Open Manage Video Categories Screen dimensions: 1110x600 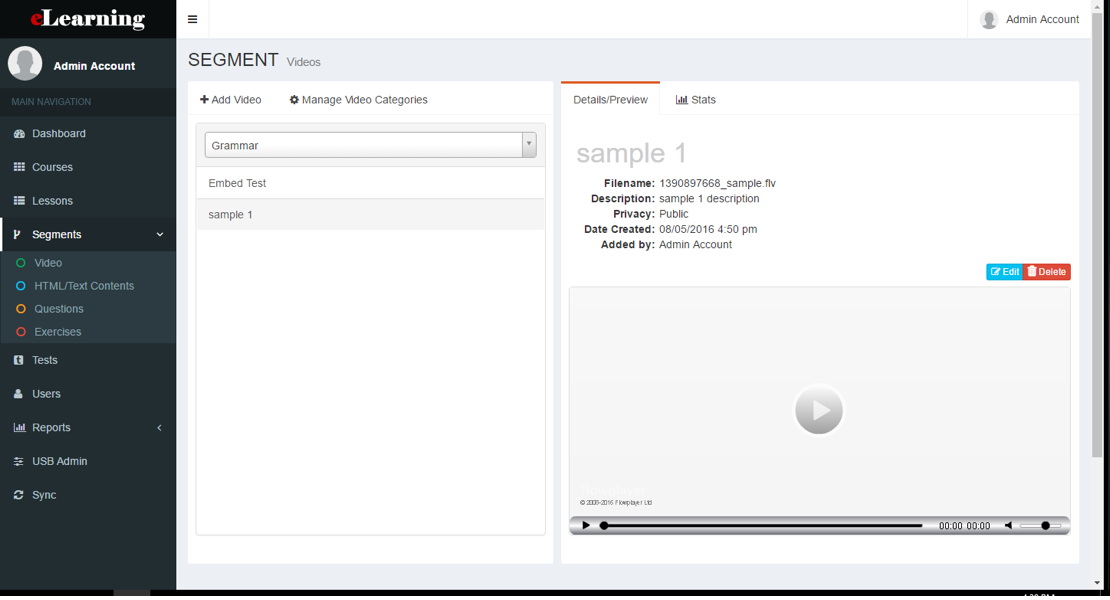click(358, 99)
